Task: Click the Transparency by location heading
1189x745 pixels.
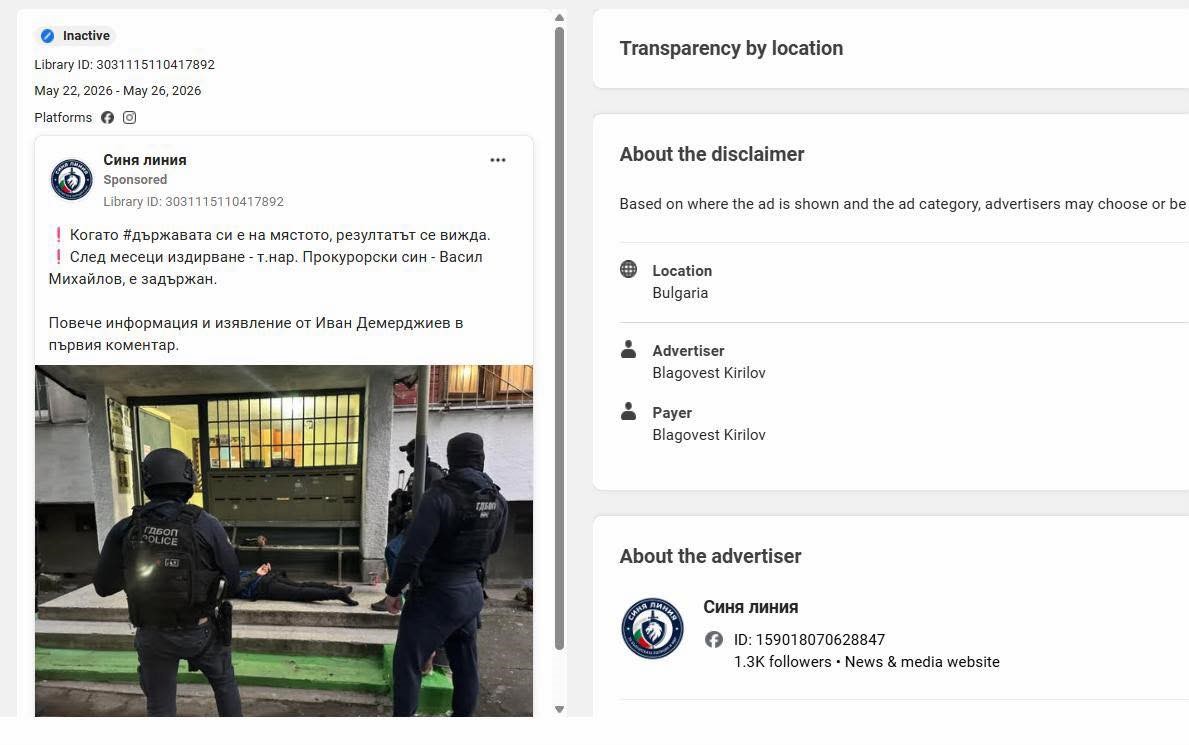Action: pos(731,49)
